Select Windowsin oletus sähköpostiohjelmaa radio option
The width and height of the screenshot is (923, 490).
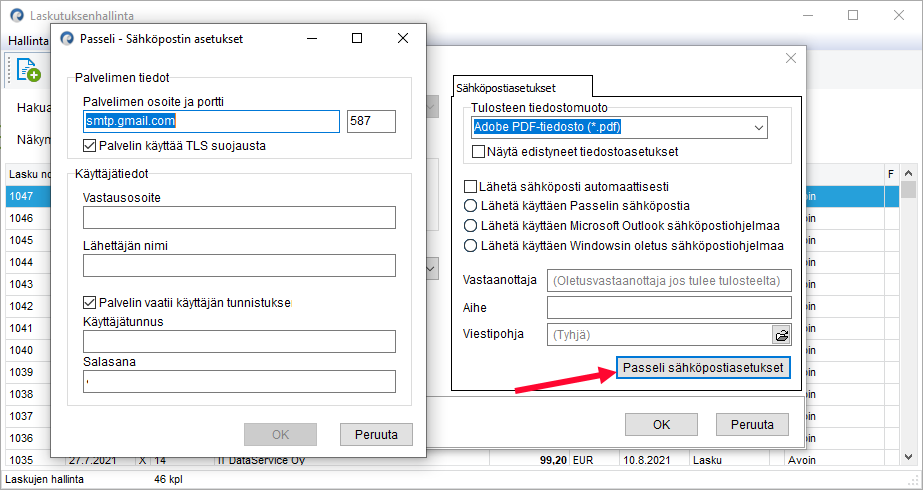[x=470, y=246]
